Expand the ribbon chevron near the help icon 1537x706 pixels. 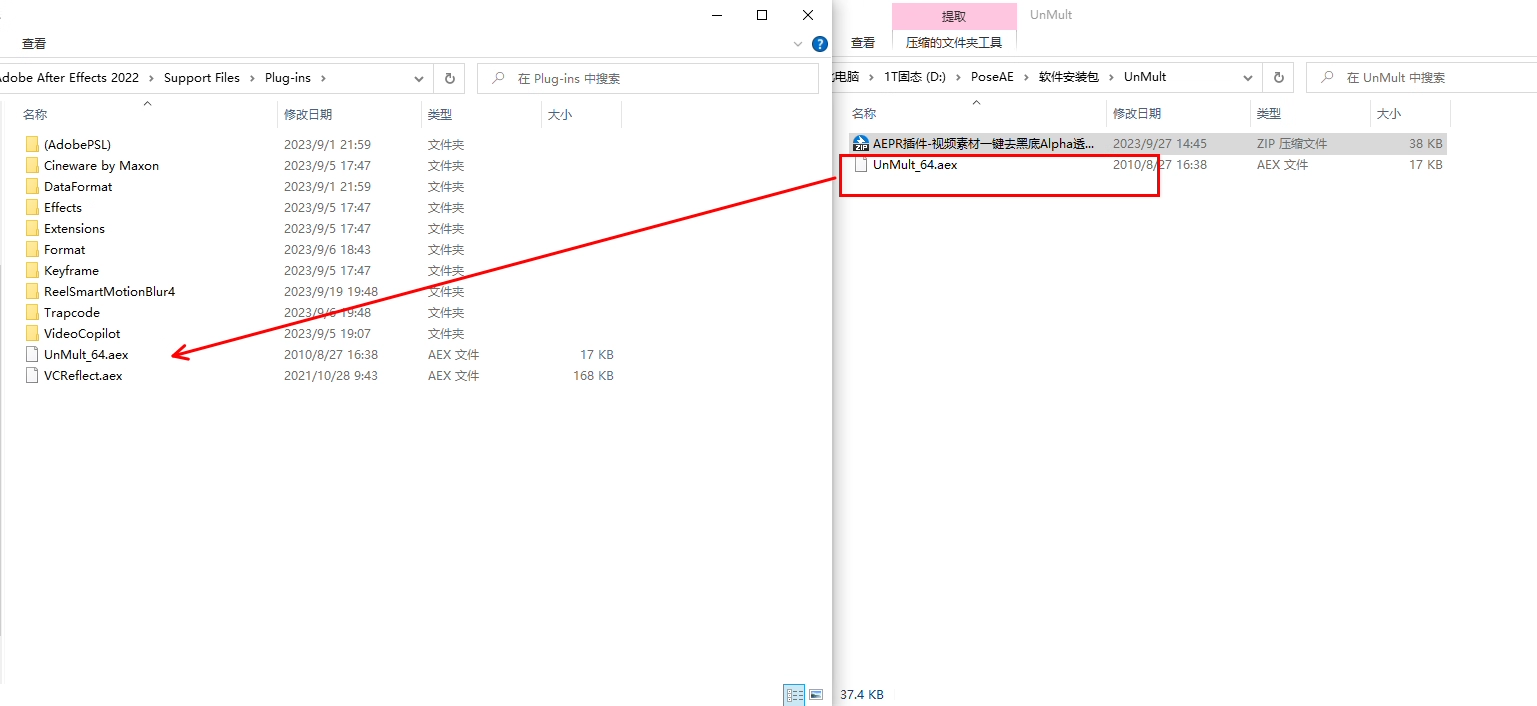point(797,43)
